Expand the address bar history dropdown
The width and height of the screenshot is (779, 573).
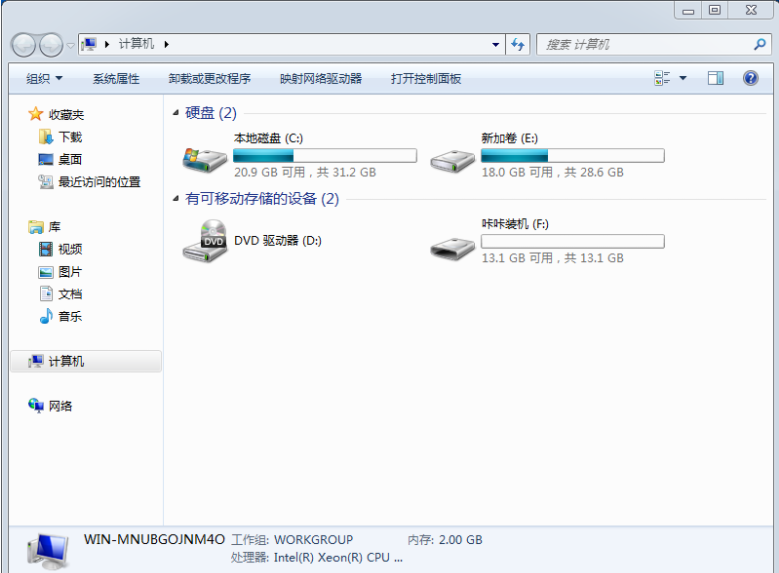click(x=496, y=45)
